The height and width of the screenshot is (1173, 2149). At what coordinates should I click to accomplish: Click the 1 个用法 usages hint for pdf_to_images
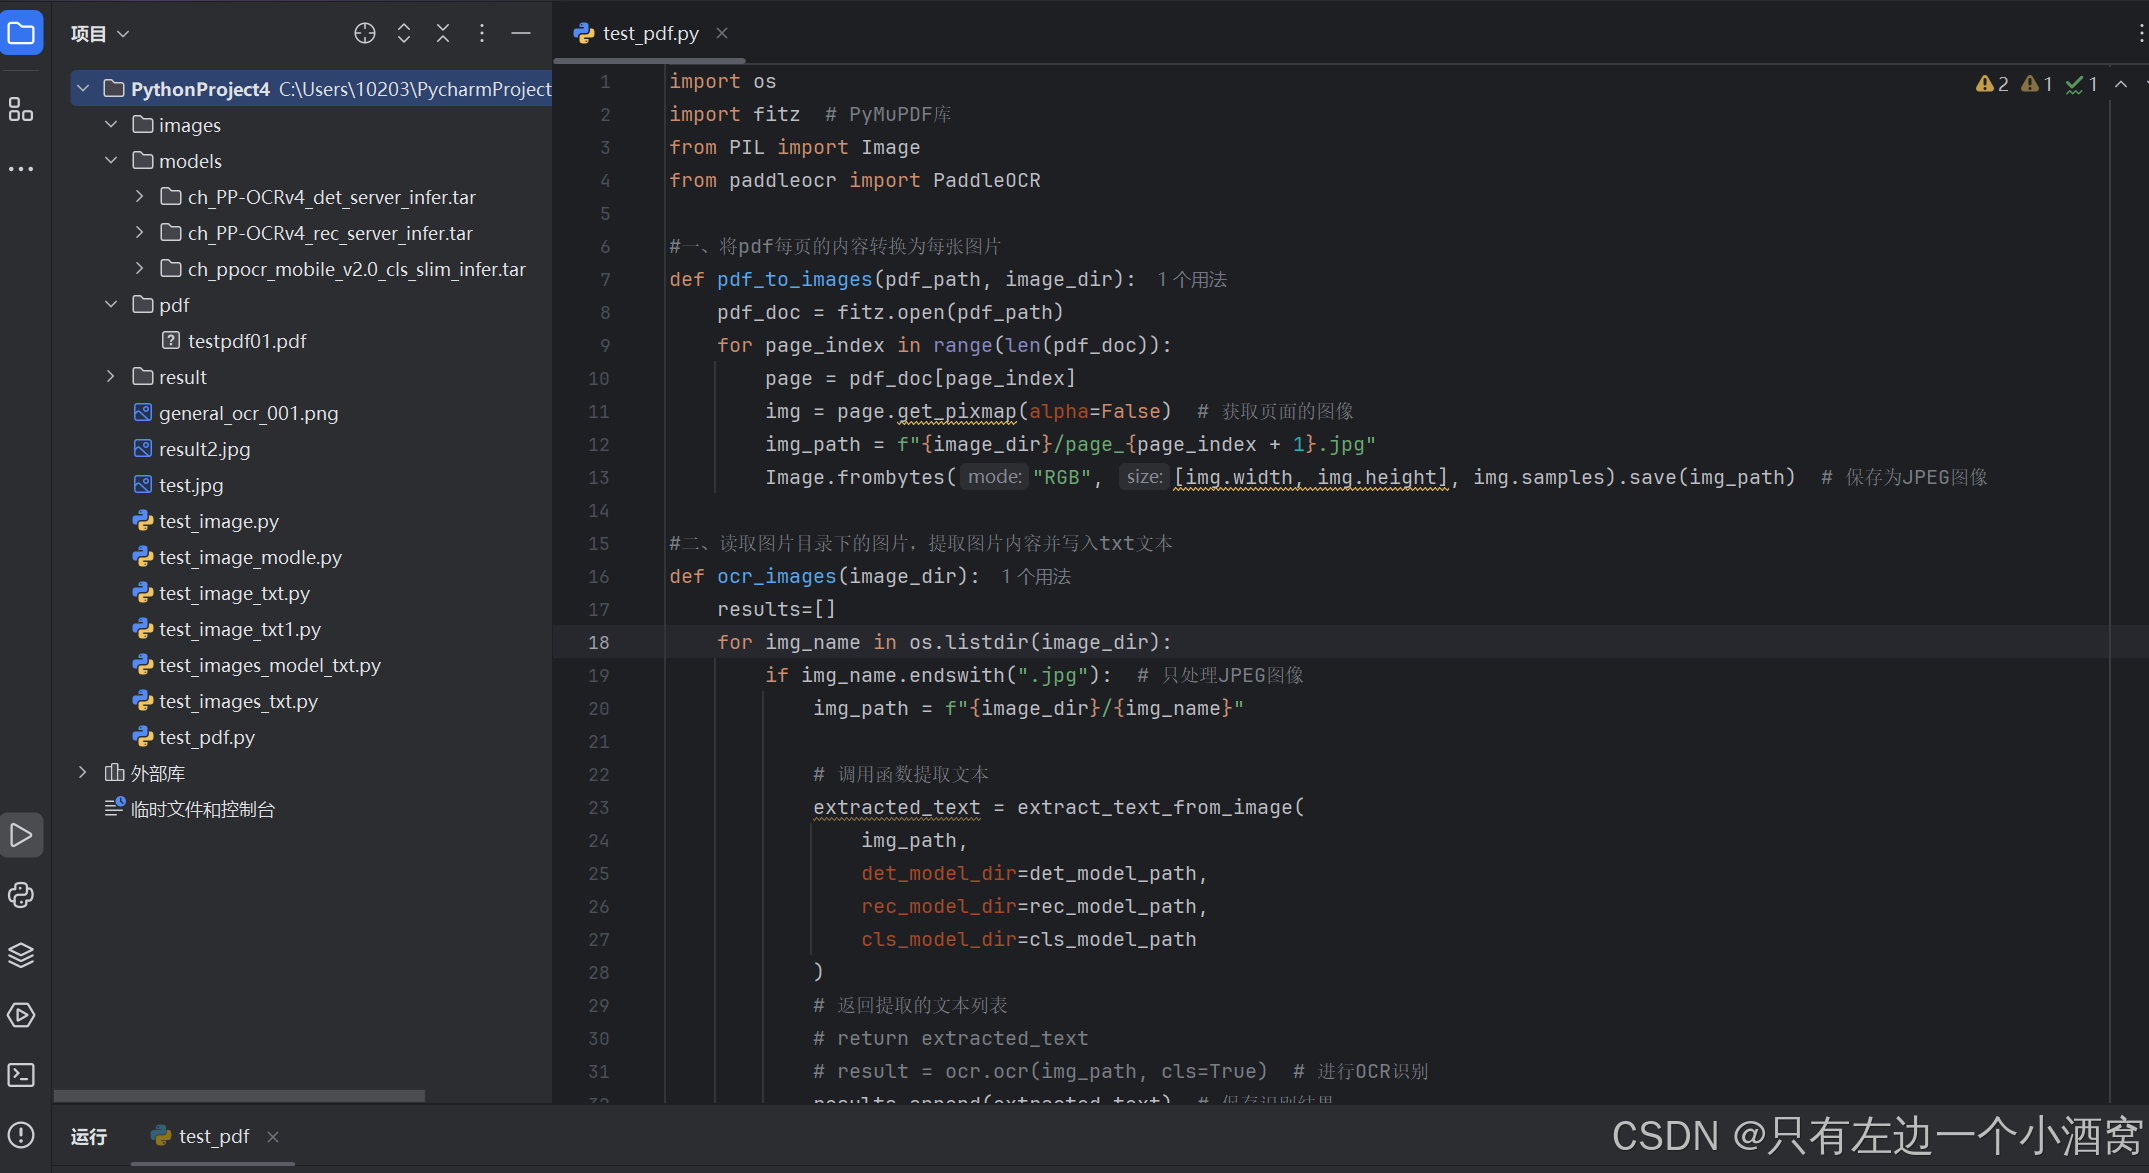[1191, 280]
